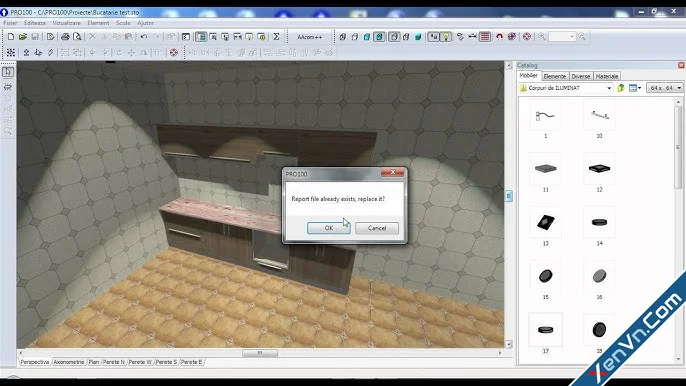Click the move up arrow icon in second toolbar
The height and width of the screenshot is (386, 686).
click(26, 53)
